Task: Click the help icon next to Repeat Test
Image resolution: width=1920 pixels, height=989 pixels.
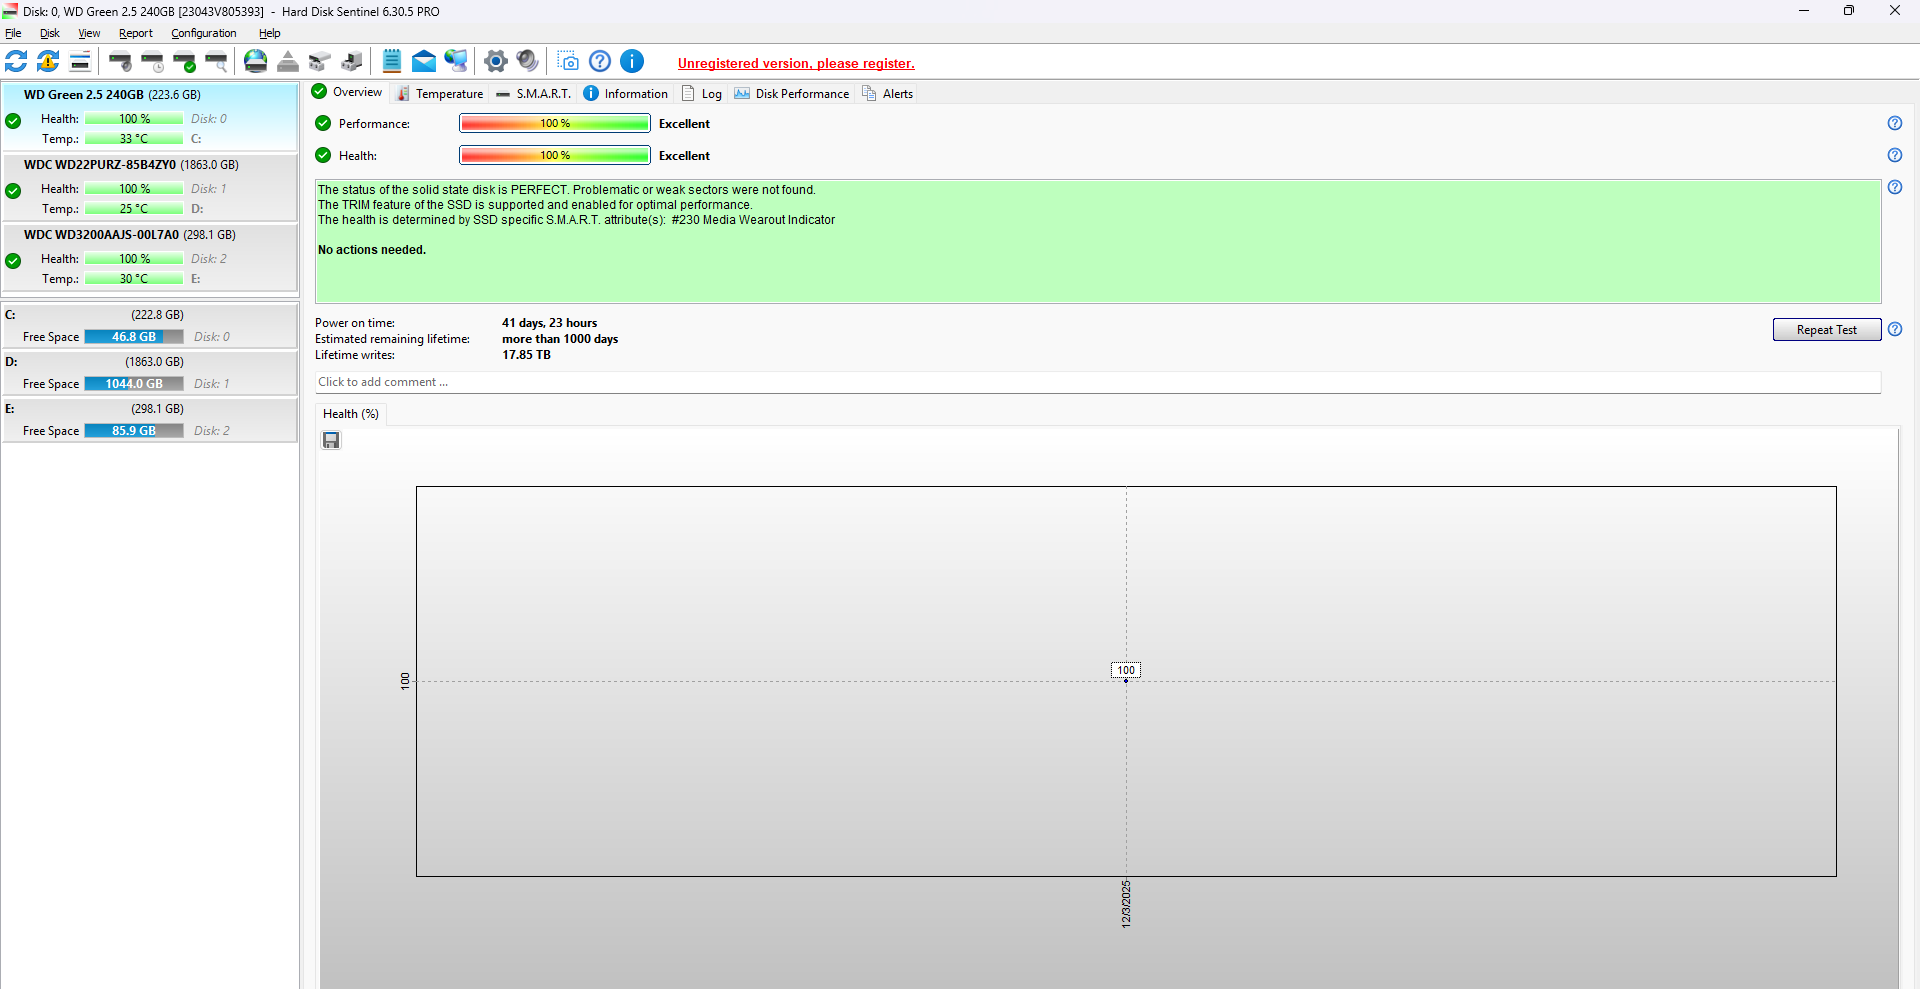Action: 1894,330
